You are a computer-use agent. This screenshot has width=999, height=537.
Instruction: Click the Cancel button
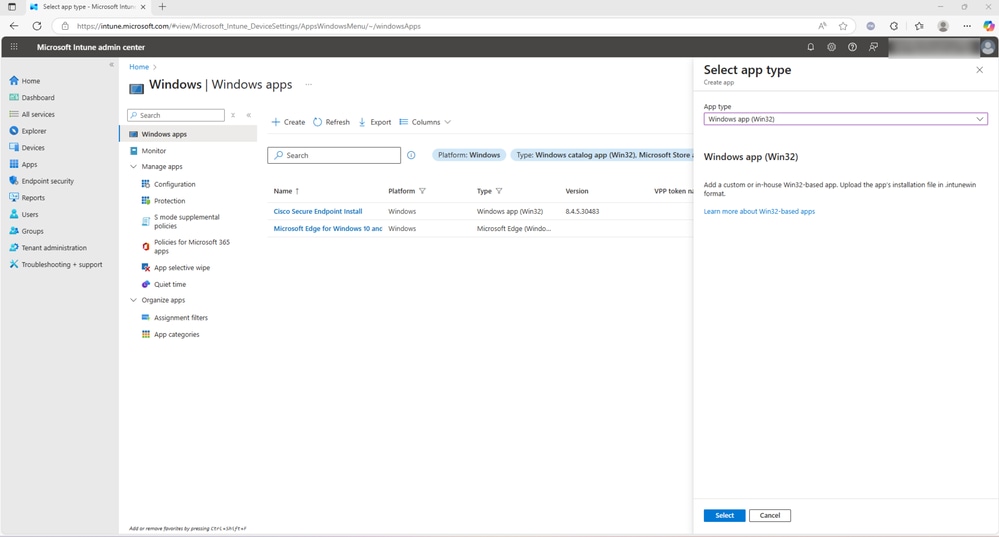[x=770, y=515]
